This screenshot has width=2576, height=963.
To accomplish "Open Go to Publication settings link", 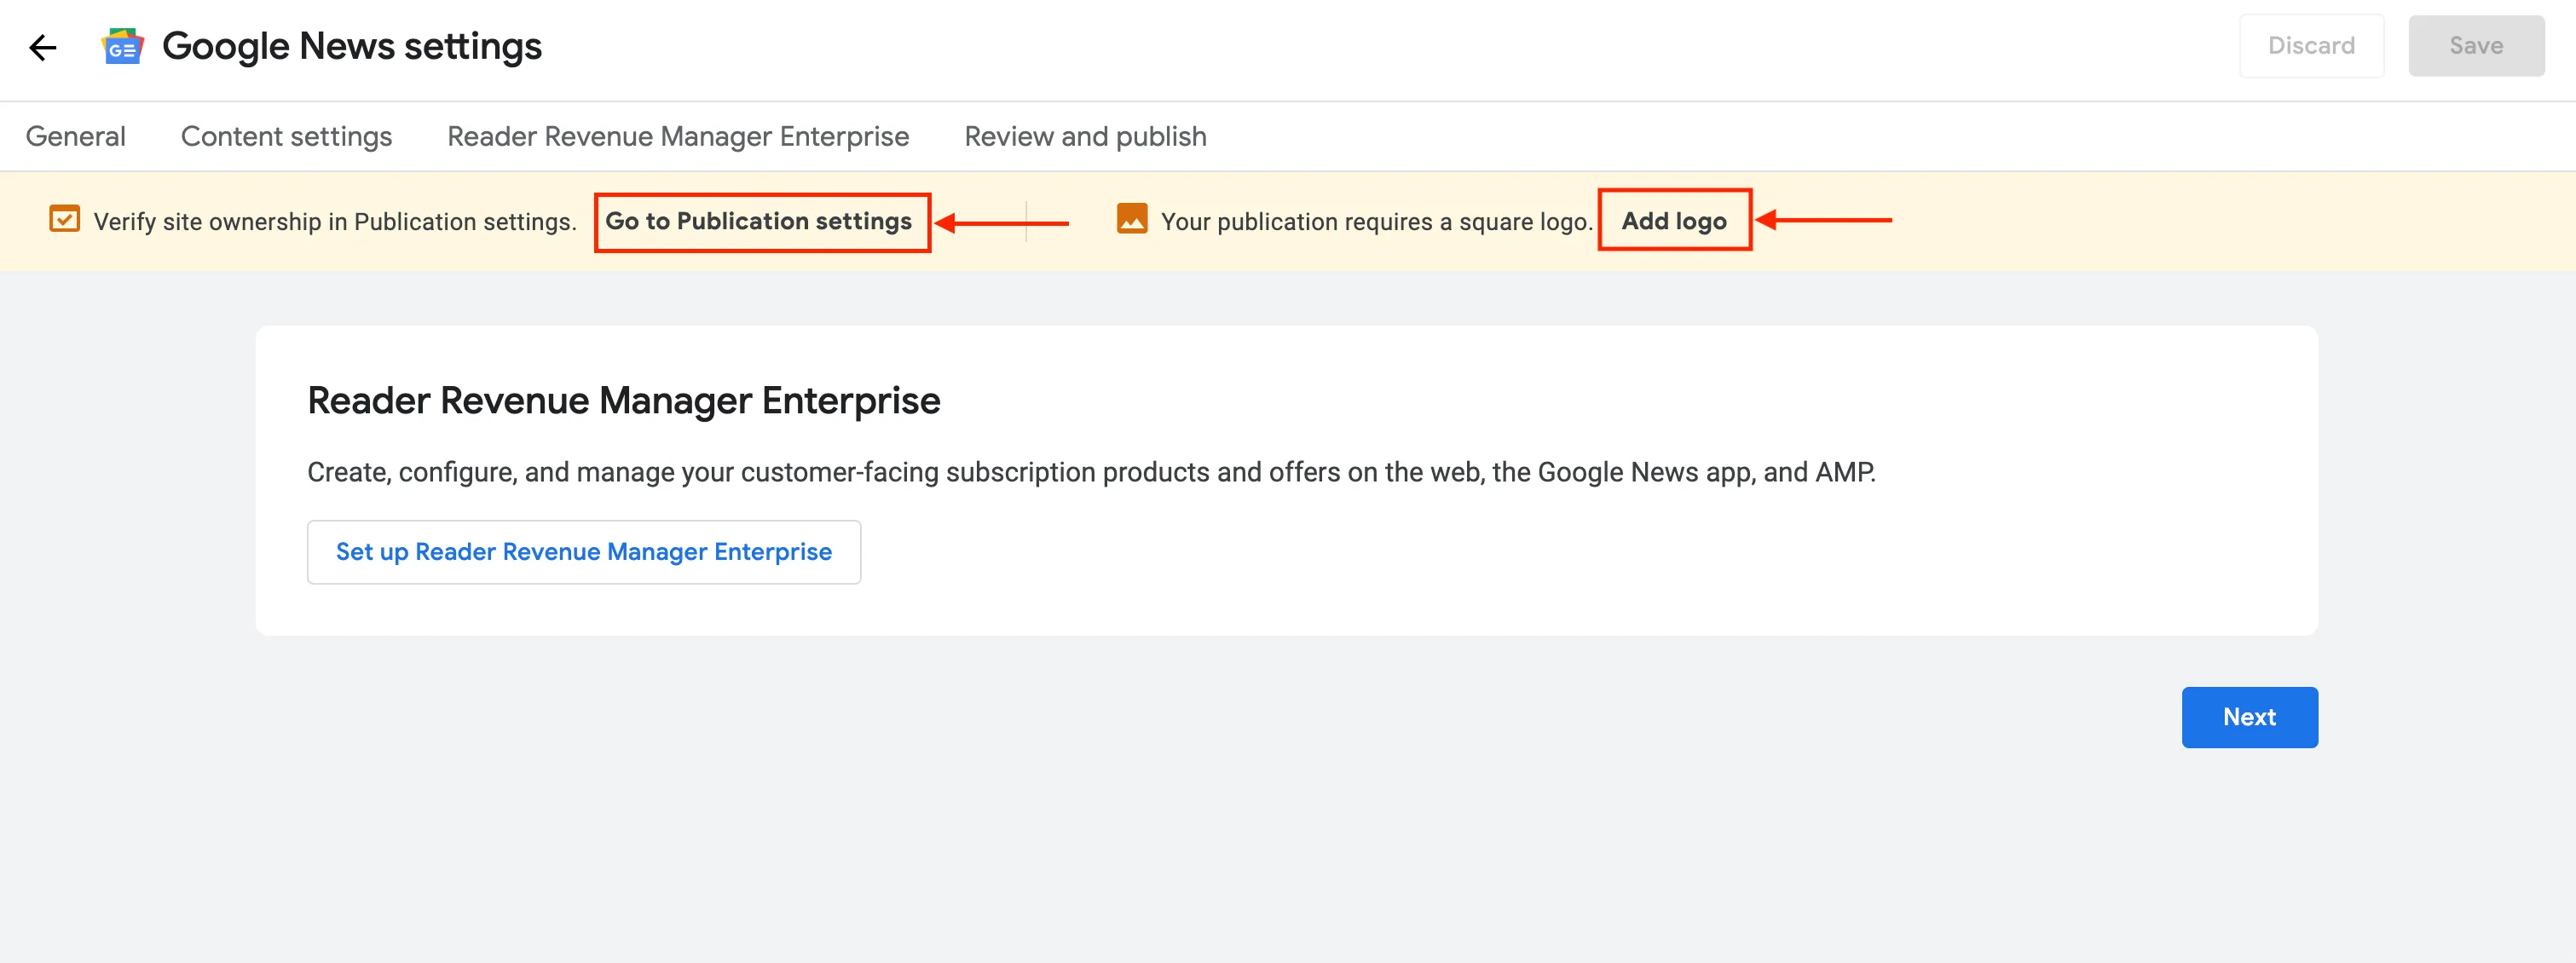I will click(759, 221).
